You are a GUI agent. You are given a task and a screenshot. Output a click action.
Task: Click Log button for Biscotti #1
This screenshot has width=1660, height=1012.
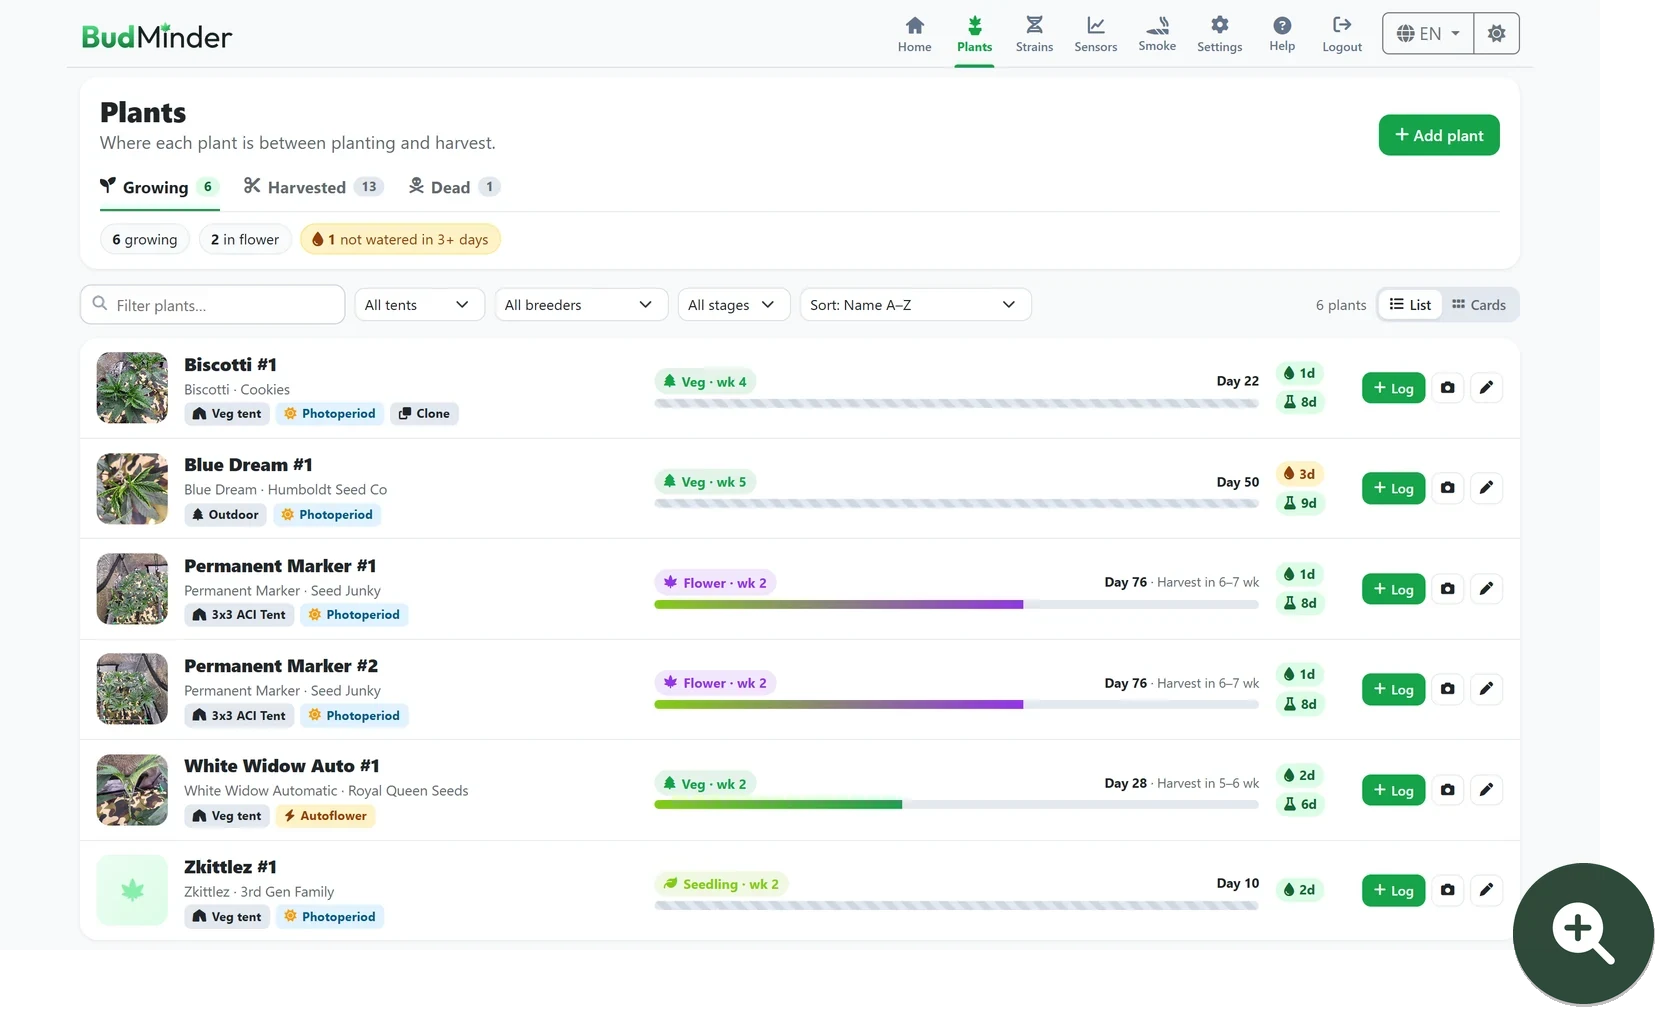coord(1393,388)
